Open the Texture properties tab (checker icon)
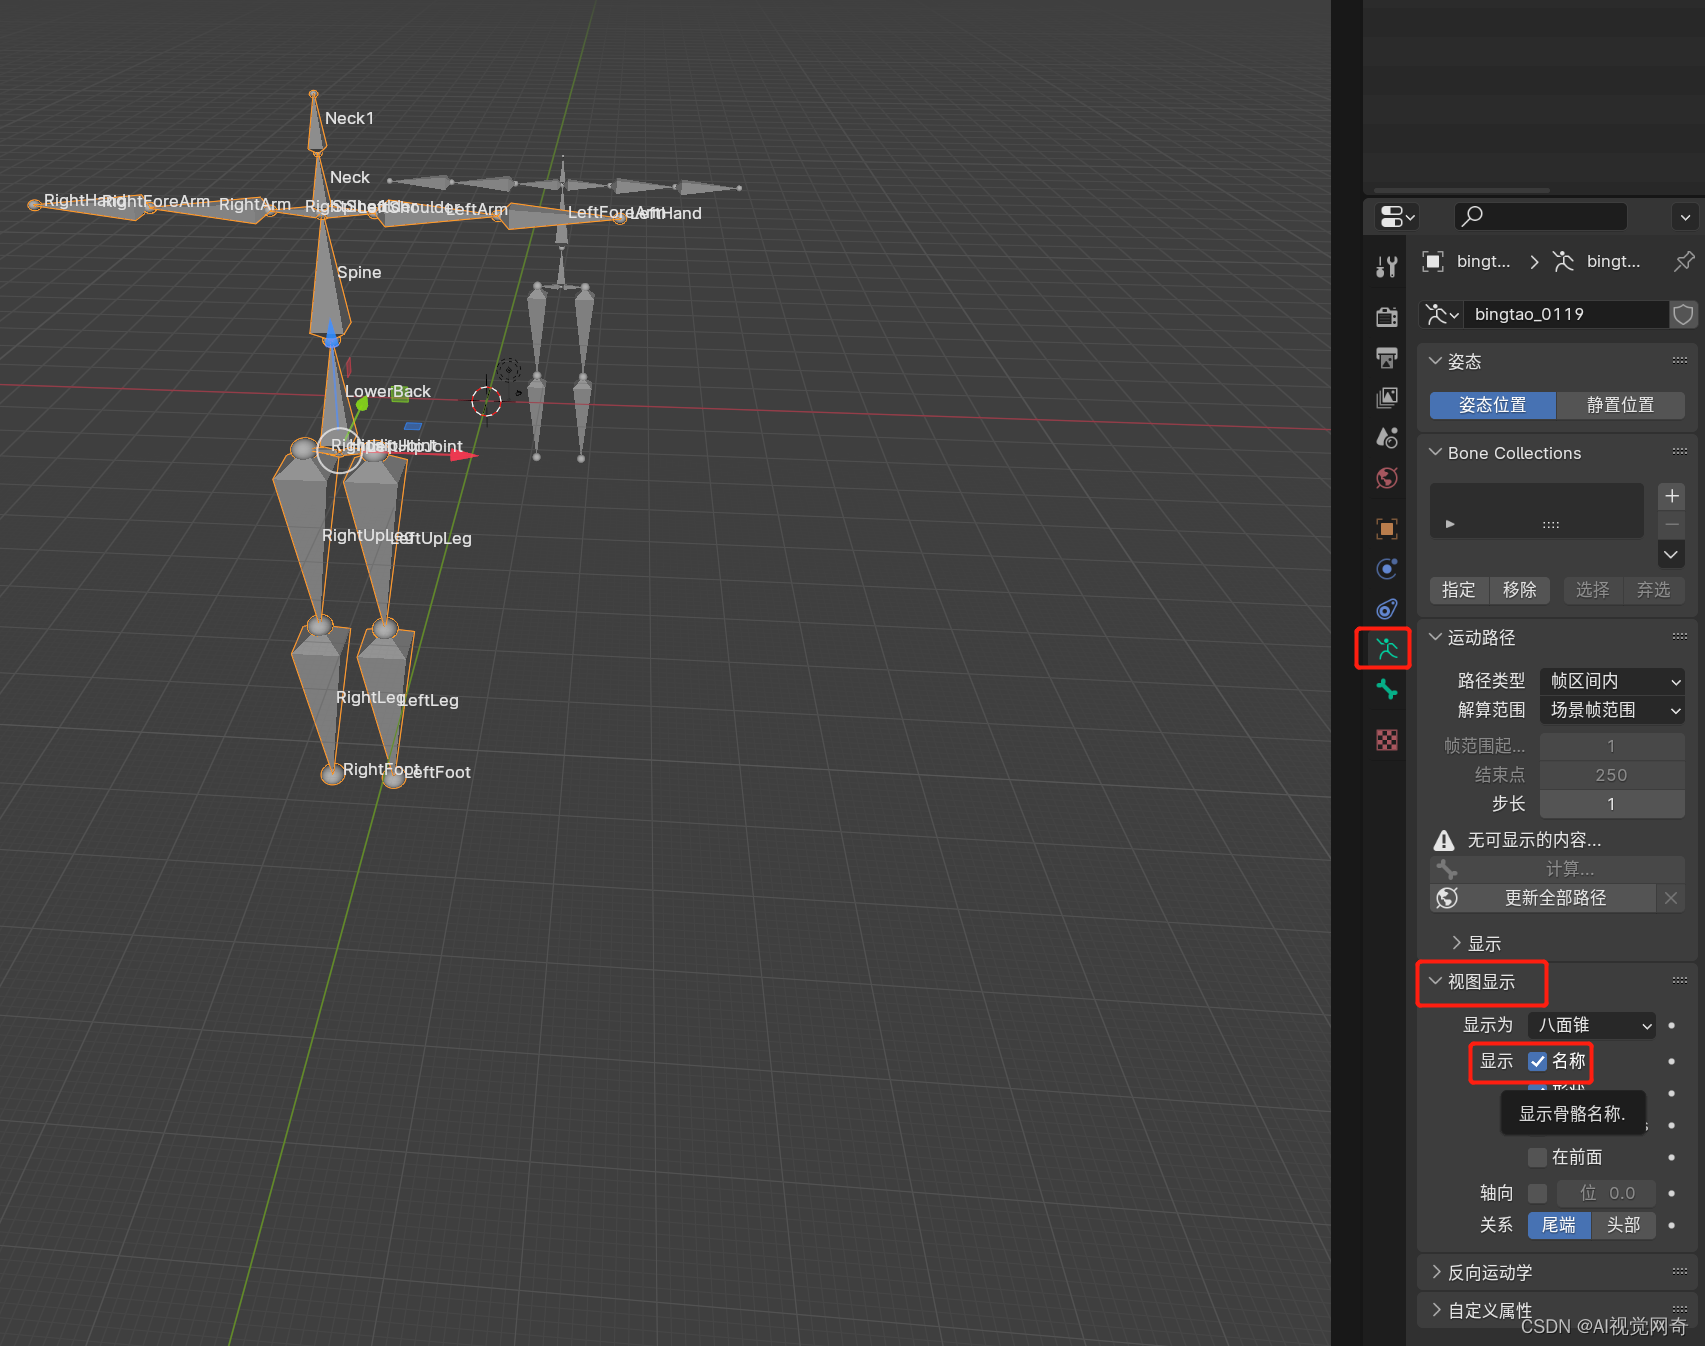Viewport: 1705px width, 1346px height. pos(1386,738)
